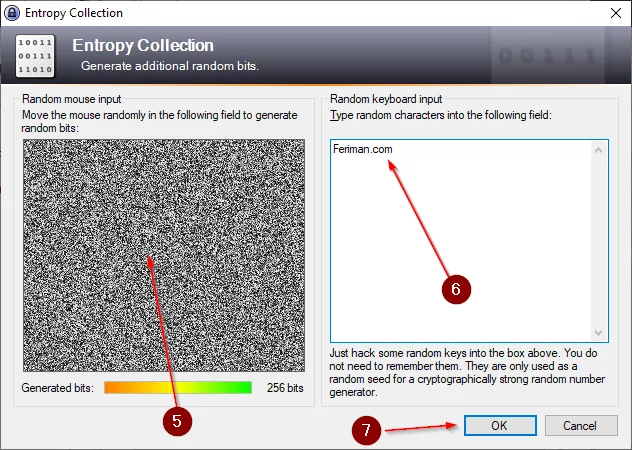Confirm entropy by clicking OK
This screenshot has width=632, height=450.
[x=500, y=425]
